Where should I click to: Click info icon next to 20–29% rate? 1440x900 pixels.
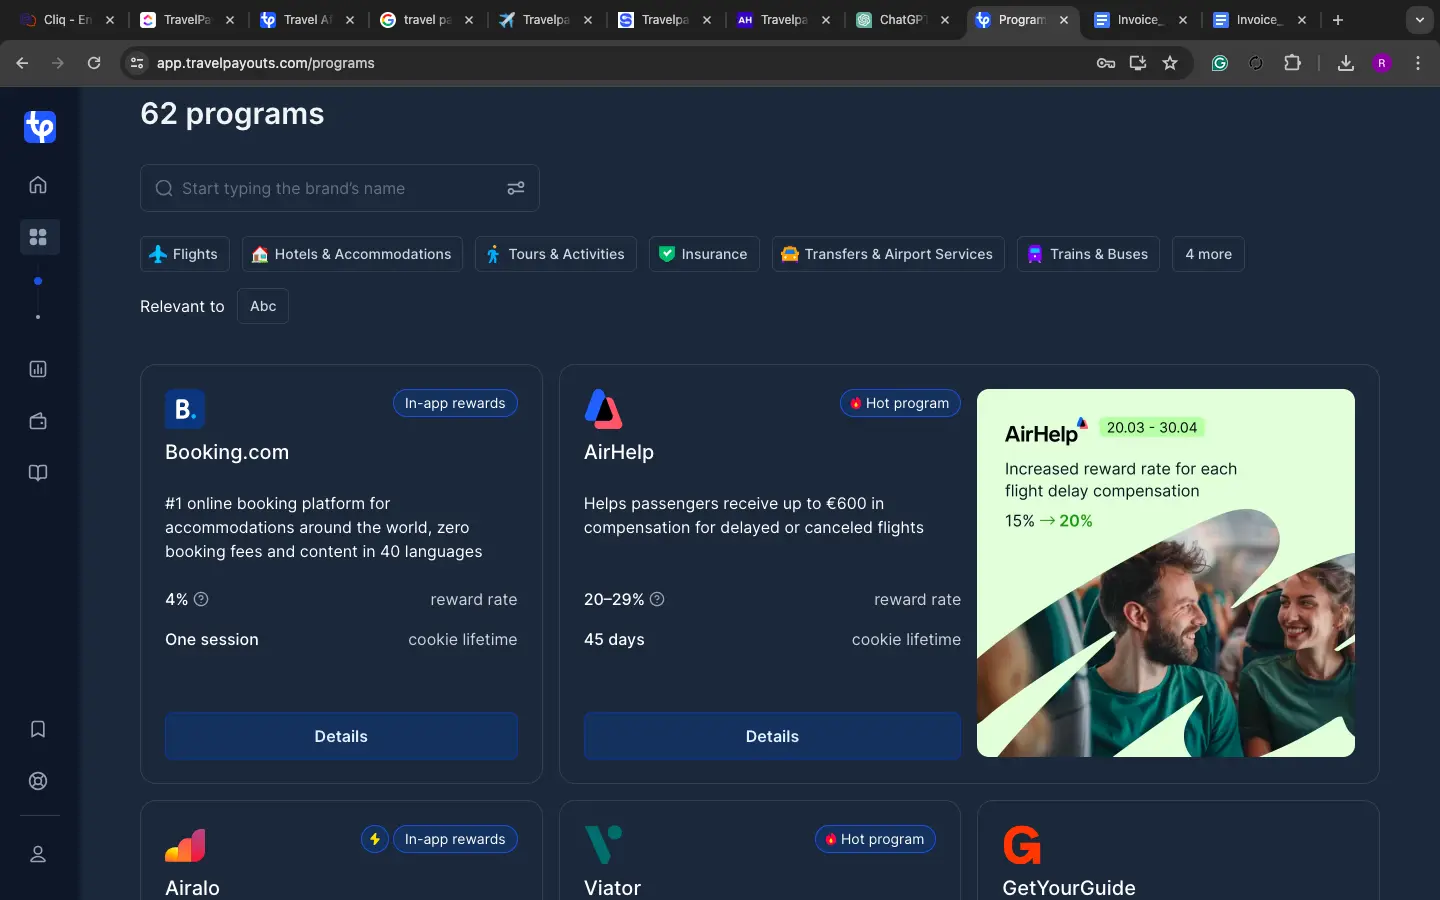[657, 599]
